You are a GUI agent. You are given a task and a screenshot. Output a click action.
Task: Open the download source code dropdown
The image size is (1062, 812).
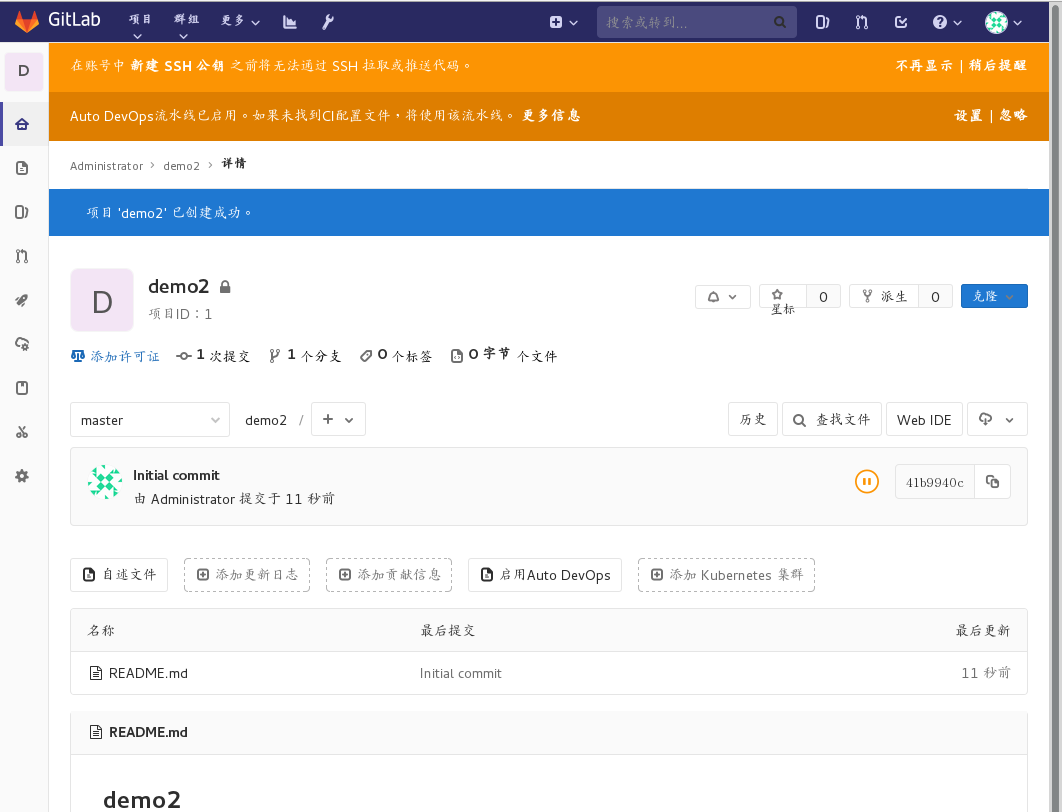pyautogui.click(x=997, y=419)
